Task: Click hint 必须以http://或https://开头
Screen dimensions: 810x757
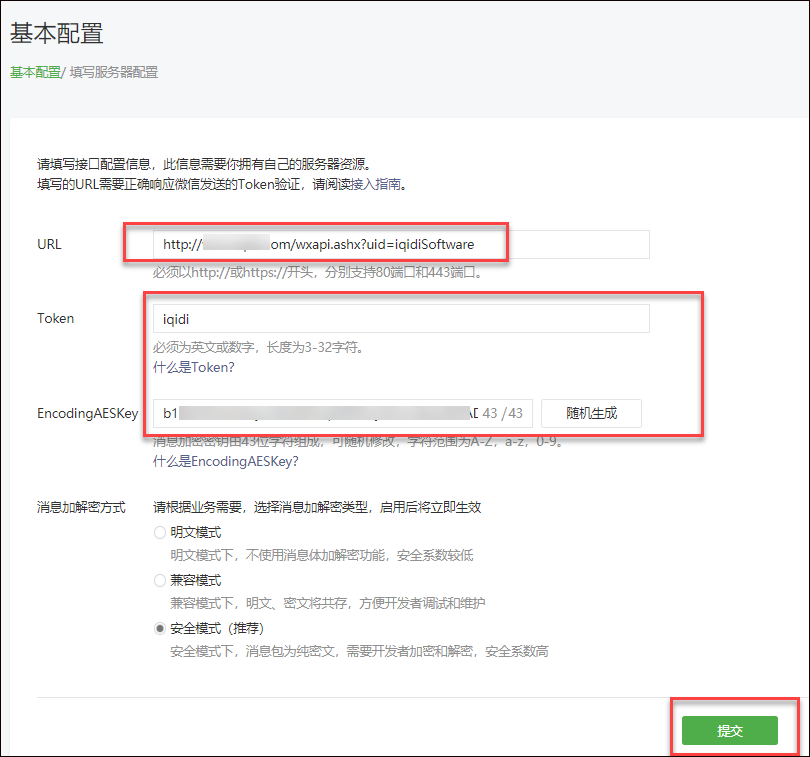Action: 318,272
